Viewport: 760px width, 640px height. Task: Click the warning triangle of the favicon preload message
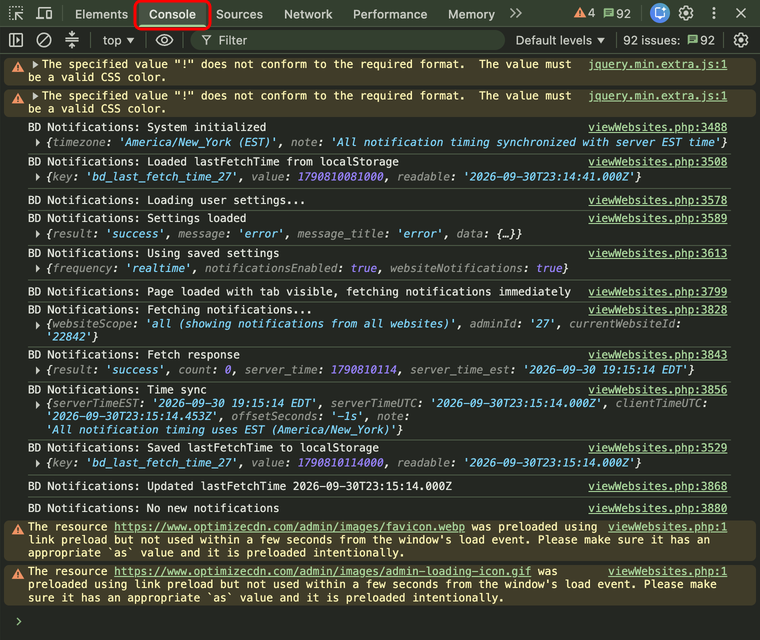(18, 529)
